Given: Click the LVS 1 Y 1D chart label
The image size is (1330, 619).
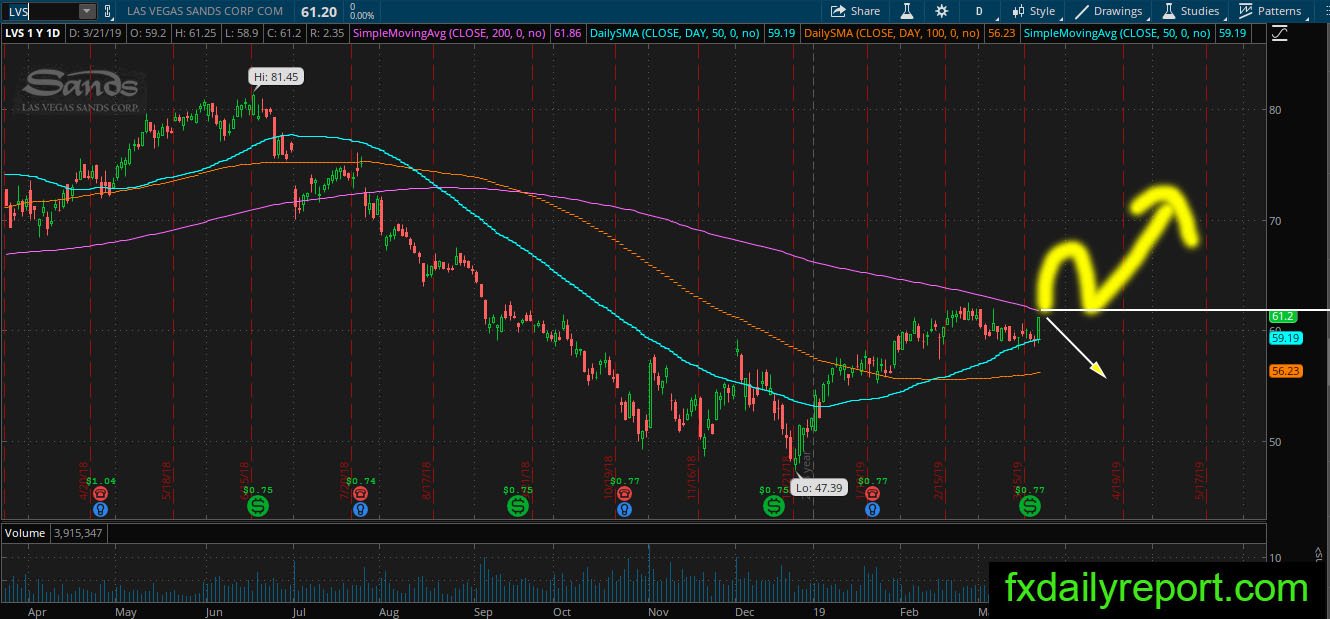Looking at the screenshot, I should [x=33, y=33].
